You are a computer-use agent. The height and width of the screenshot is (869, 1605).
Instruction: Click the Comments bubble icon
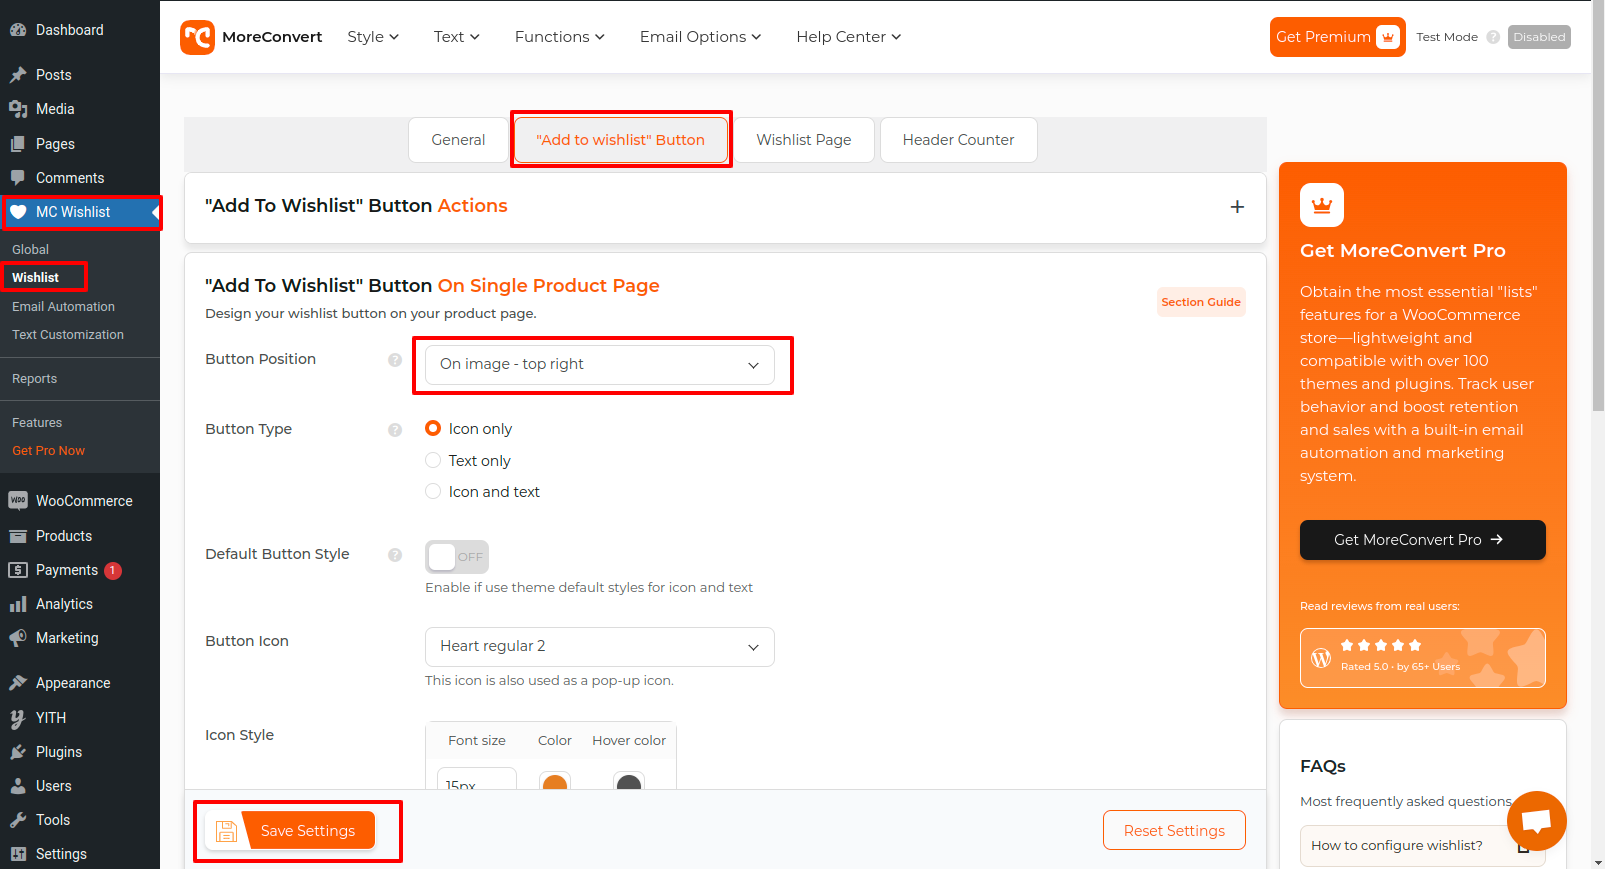pyautogui.click(x=18, y=178)
